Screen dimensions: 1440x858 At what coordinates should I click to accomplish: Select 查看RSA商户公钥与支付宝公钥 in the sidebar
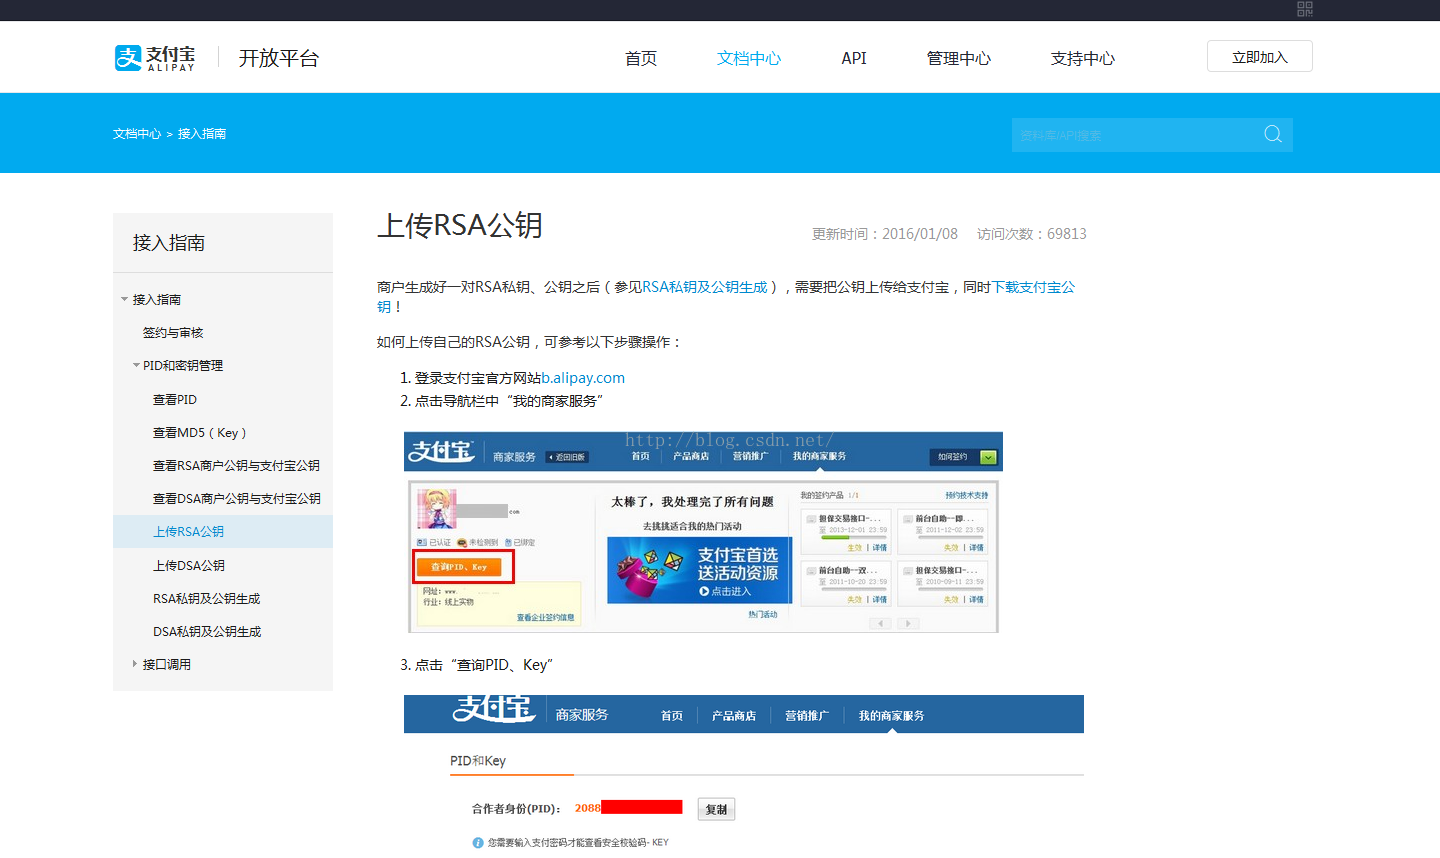point(236,465)
